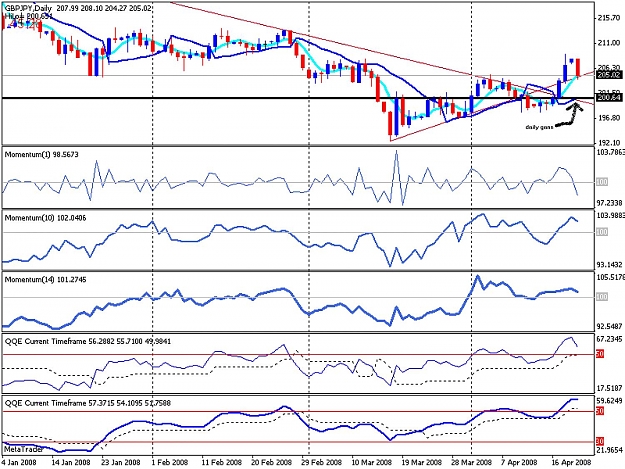
Task: Click the 28 Mar 2008 date label
Action: click(x=472, y=462)
